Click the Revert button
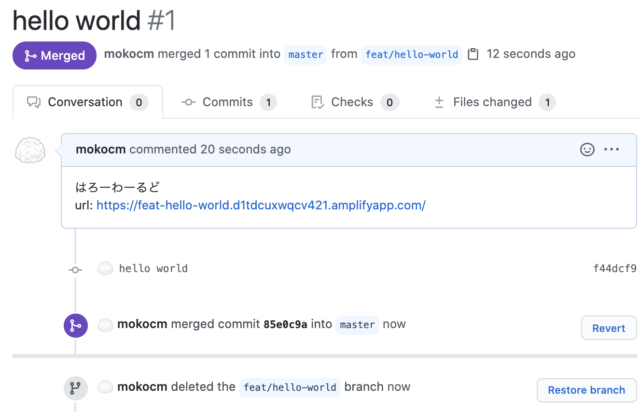This screenshot has height=412, width=640. click(x=609, y=328)
